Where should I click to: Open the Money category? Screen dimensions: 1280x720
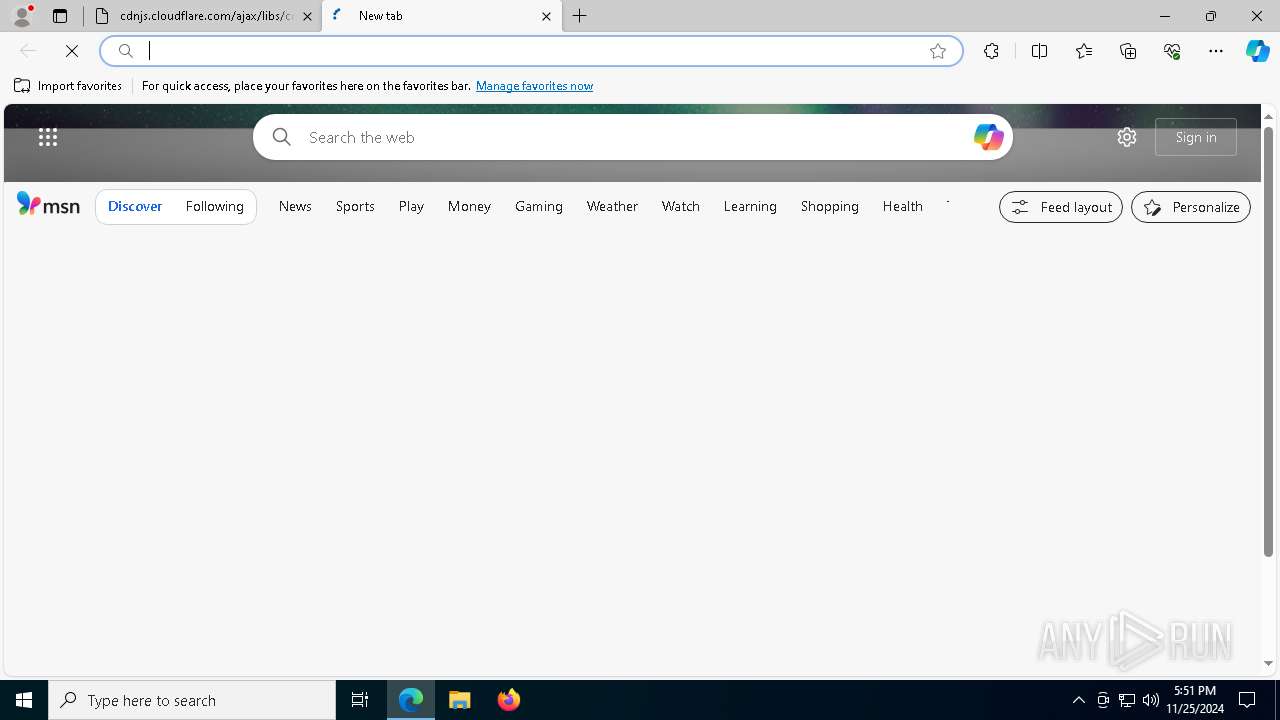469,206
